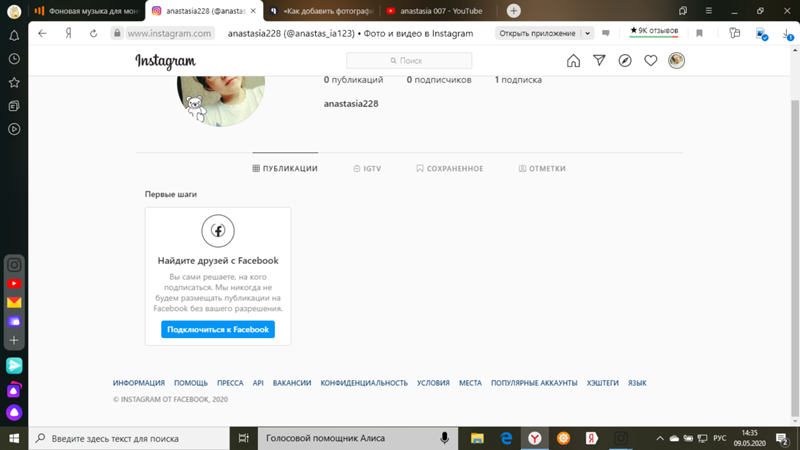
Task: Open УСЛОВИЯ footer link
Action: tap(433, 383)
